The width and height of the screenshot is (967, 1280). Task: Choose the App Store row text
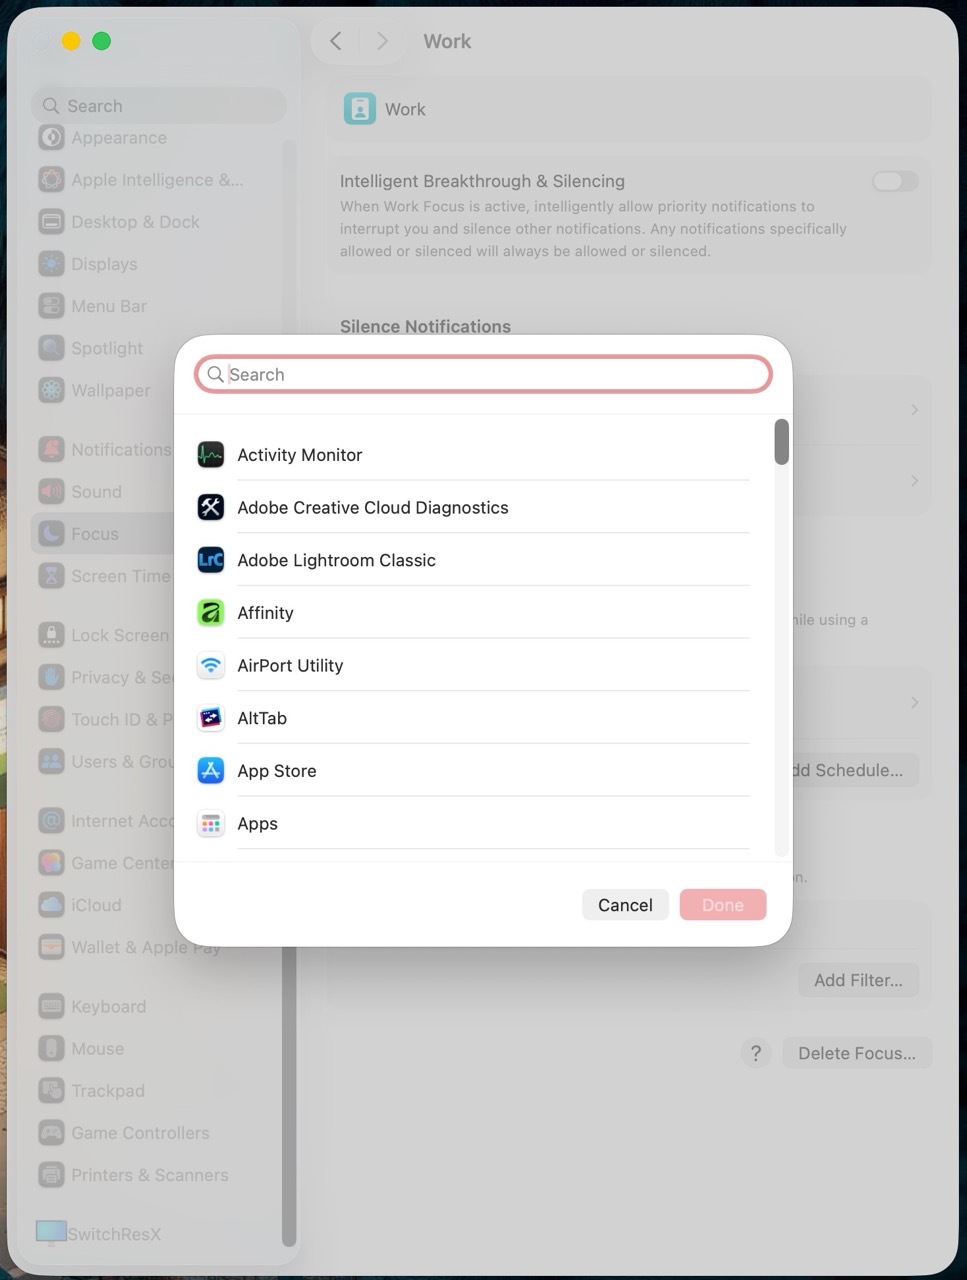coord(277,771)
